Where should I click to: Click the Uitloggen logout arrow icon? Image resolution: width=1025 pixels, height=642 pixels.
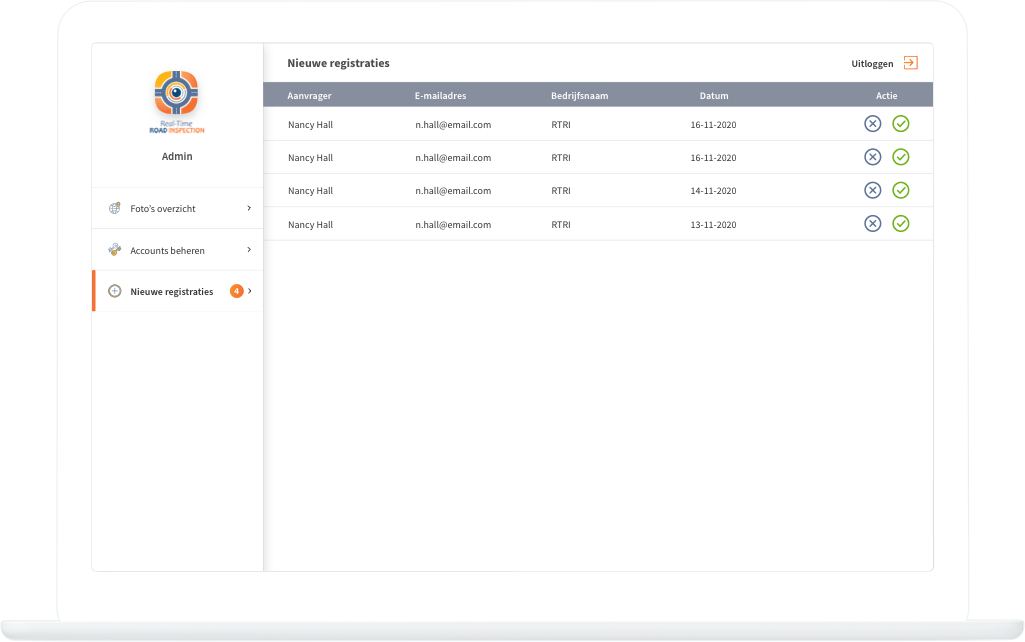pyautogui.click(x=911, y=63)
